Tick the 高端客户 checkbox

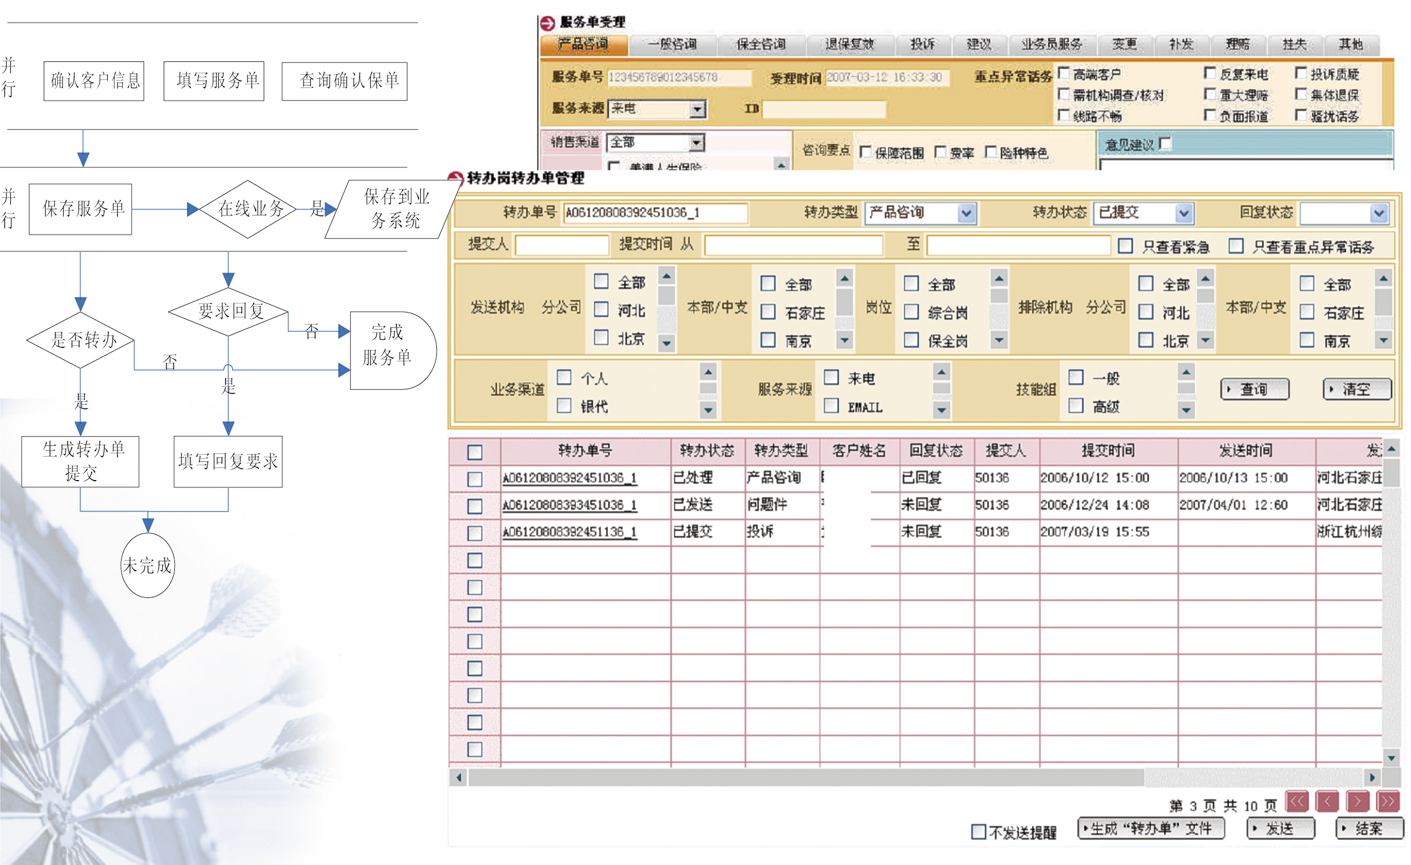pos(1064,74)
